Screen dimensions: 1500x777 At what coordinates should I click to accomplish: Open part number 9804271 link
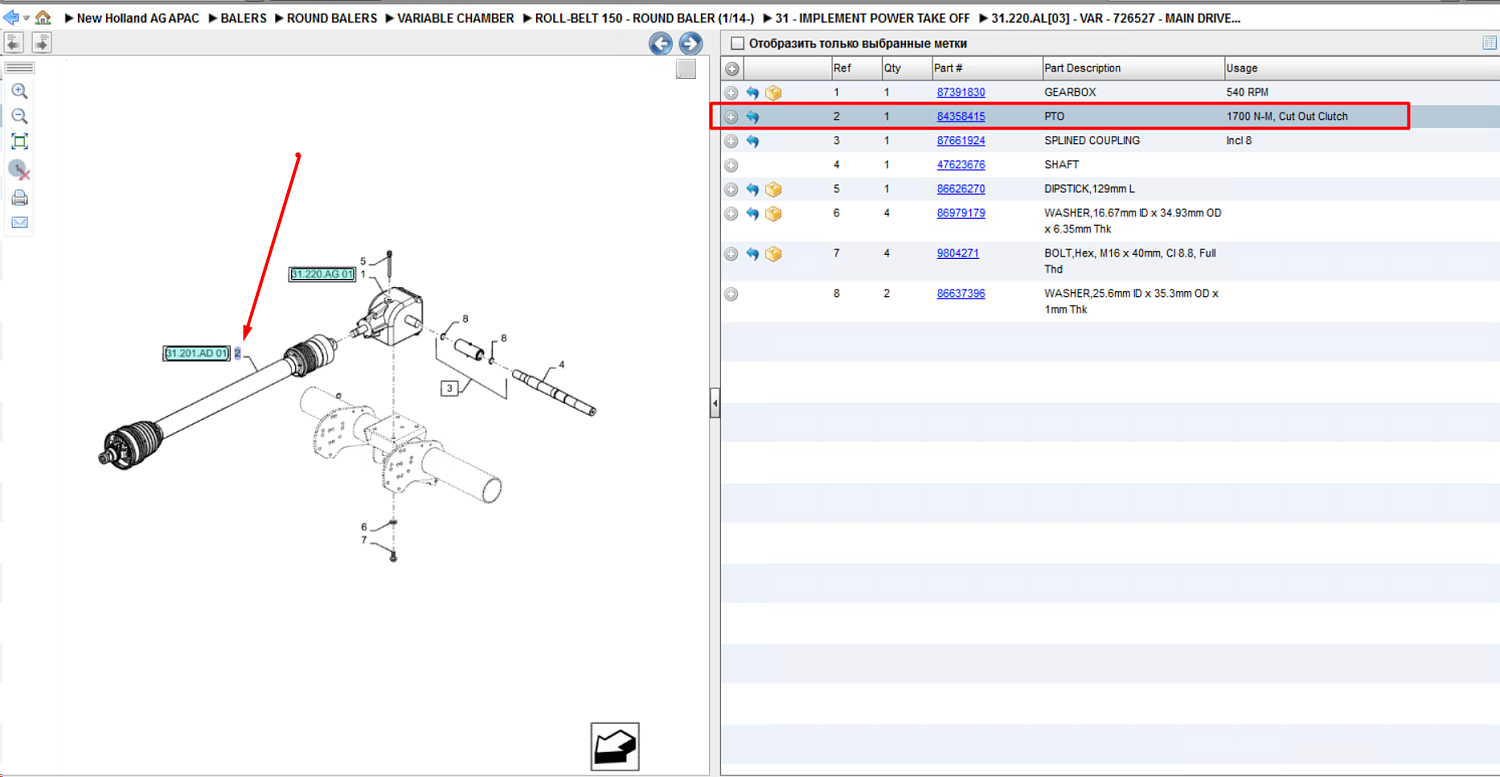coord(958,254)
